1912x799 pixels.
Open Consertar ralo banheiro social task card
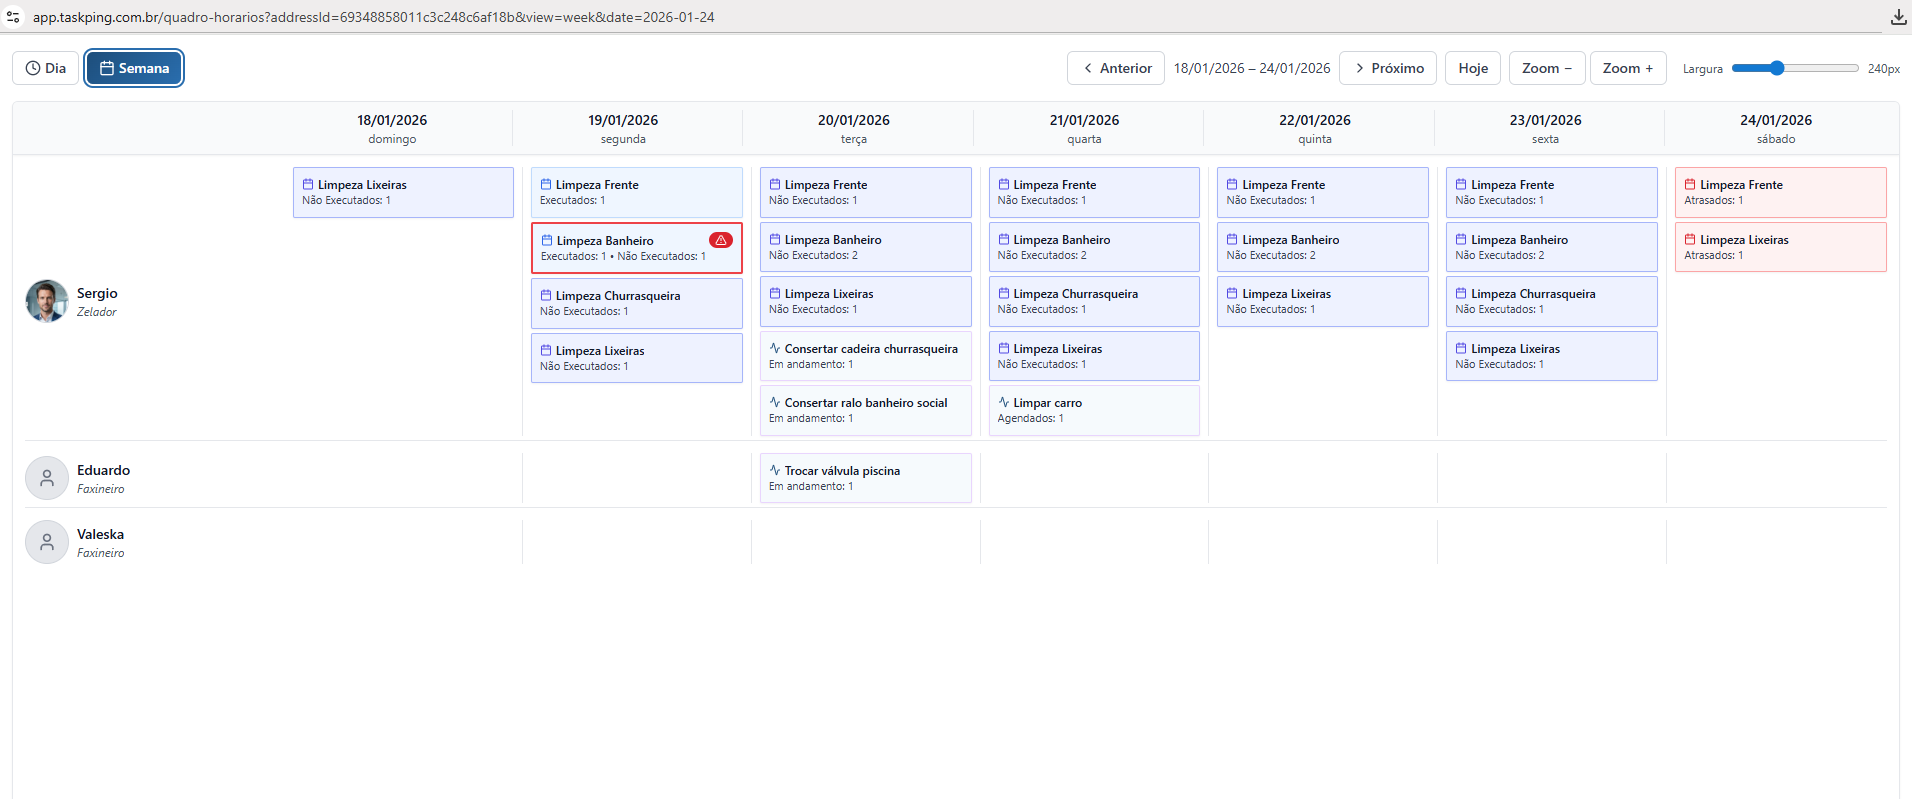coord(865,410)
